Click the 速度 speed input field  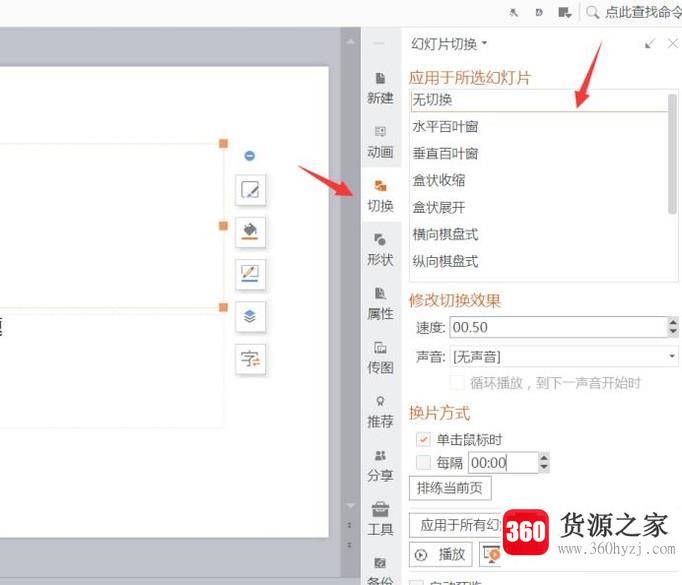(x=559, y=327)
